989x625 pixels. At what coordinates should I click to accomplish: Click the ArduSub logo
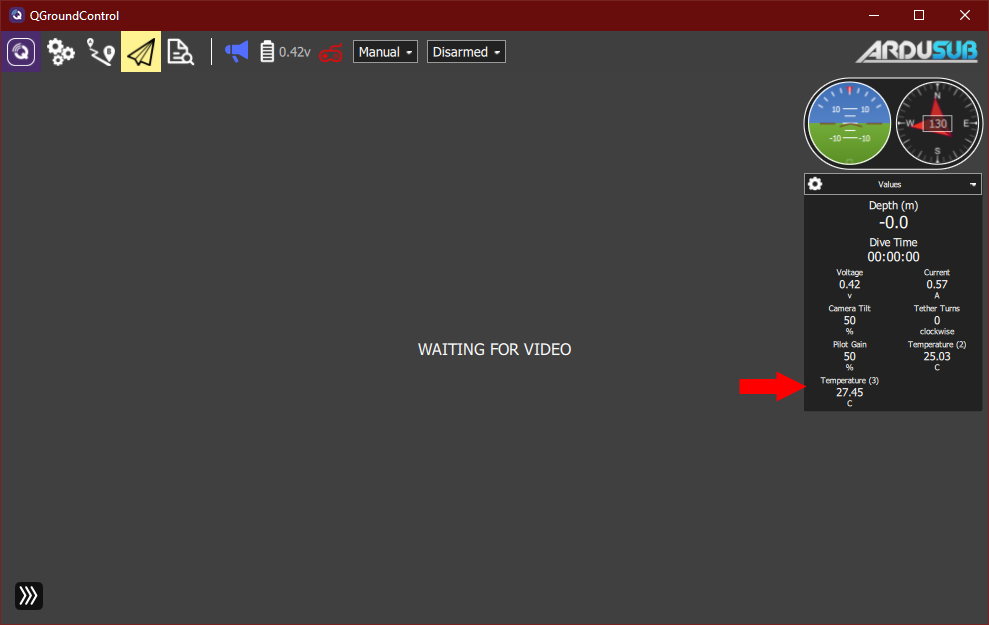coord(916,52)
